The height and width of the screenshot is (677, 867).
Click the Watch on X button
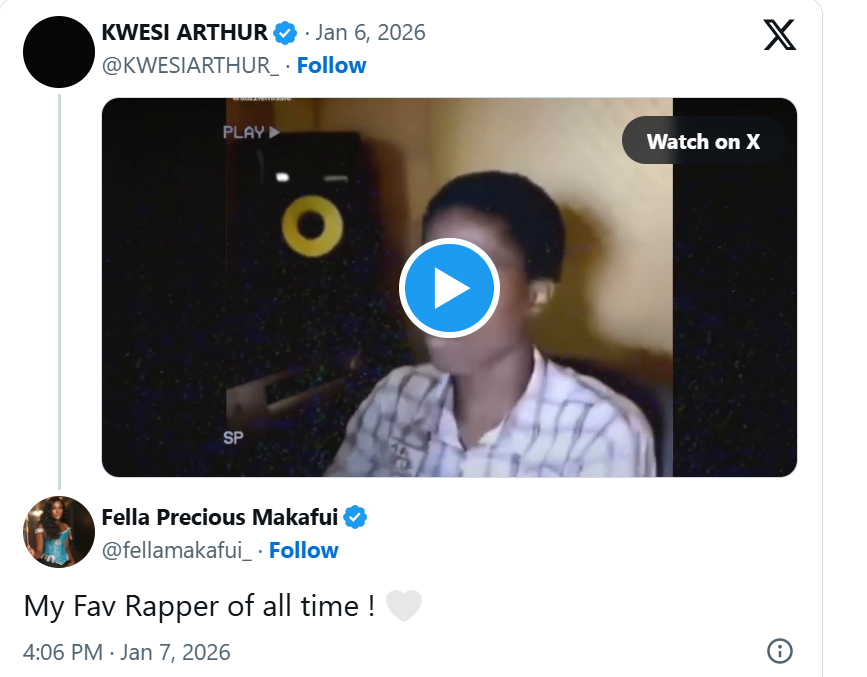(x=703, y=141)
